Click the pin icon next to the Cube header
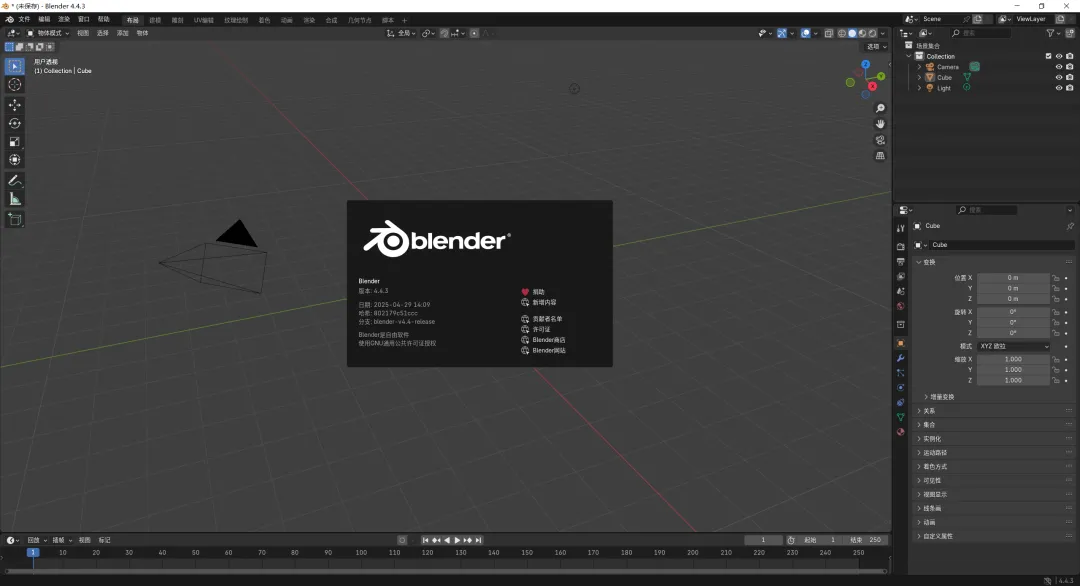 coord(1070,226)
